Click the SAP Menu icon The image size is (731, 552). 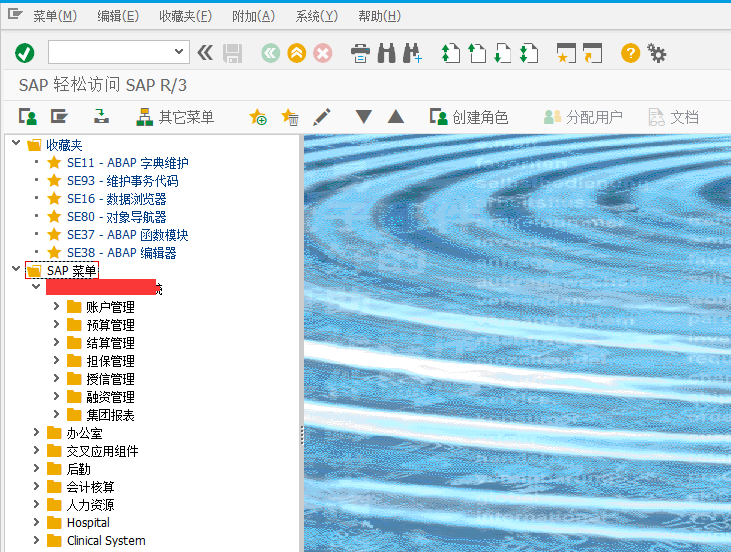(x=59, y=117)
